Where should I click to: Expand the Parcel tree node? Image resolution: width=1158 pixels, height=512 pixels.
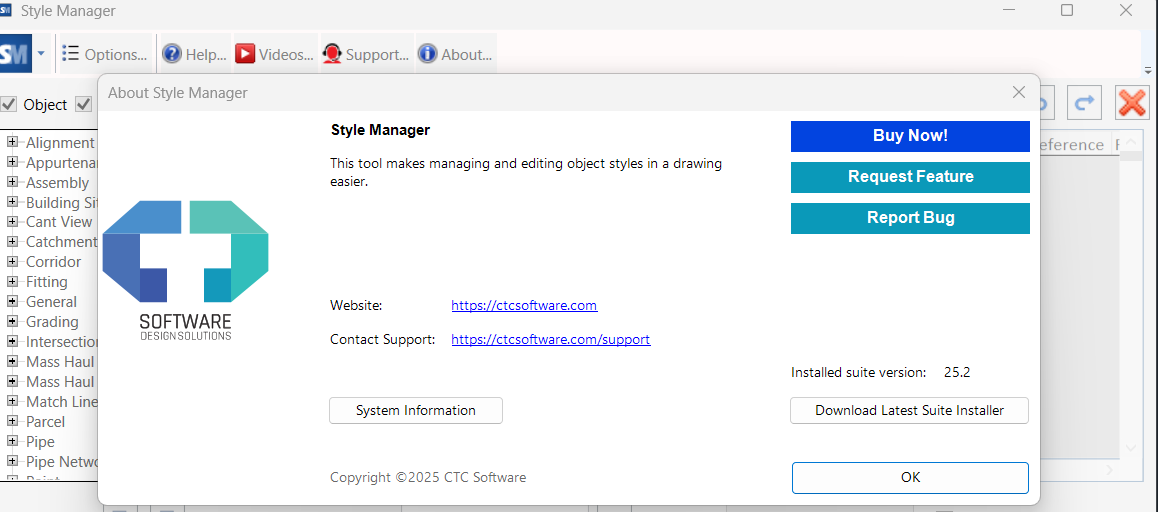pyautogui.click(x=13, y=421)
